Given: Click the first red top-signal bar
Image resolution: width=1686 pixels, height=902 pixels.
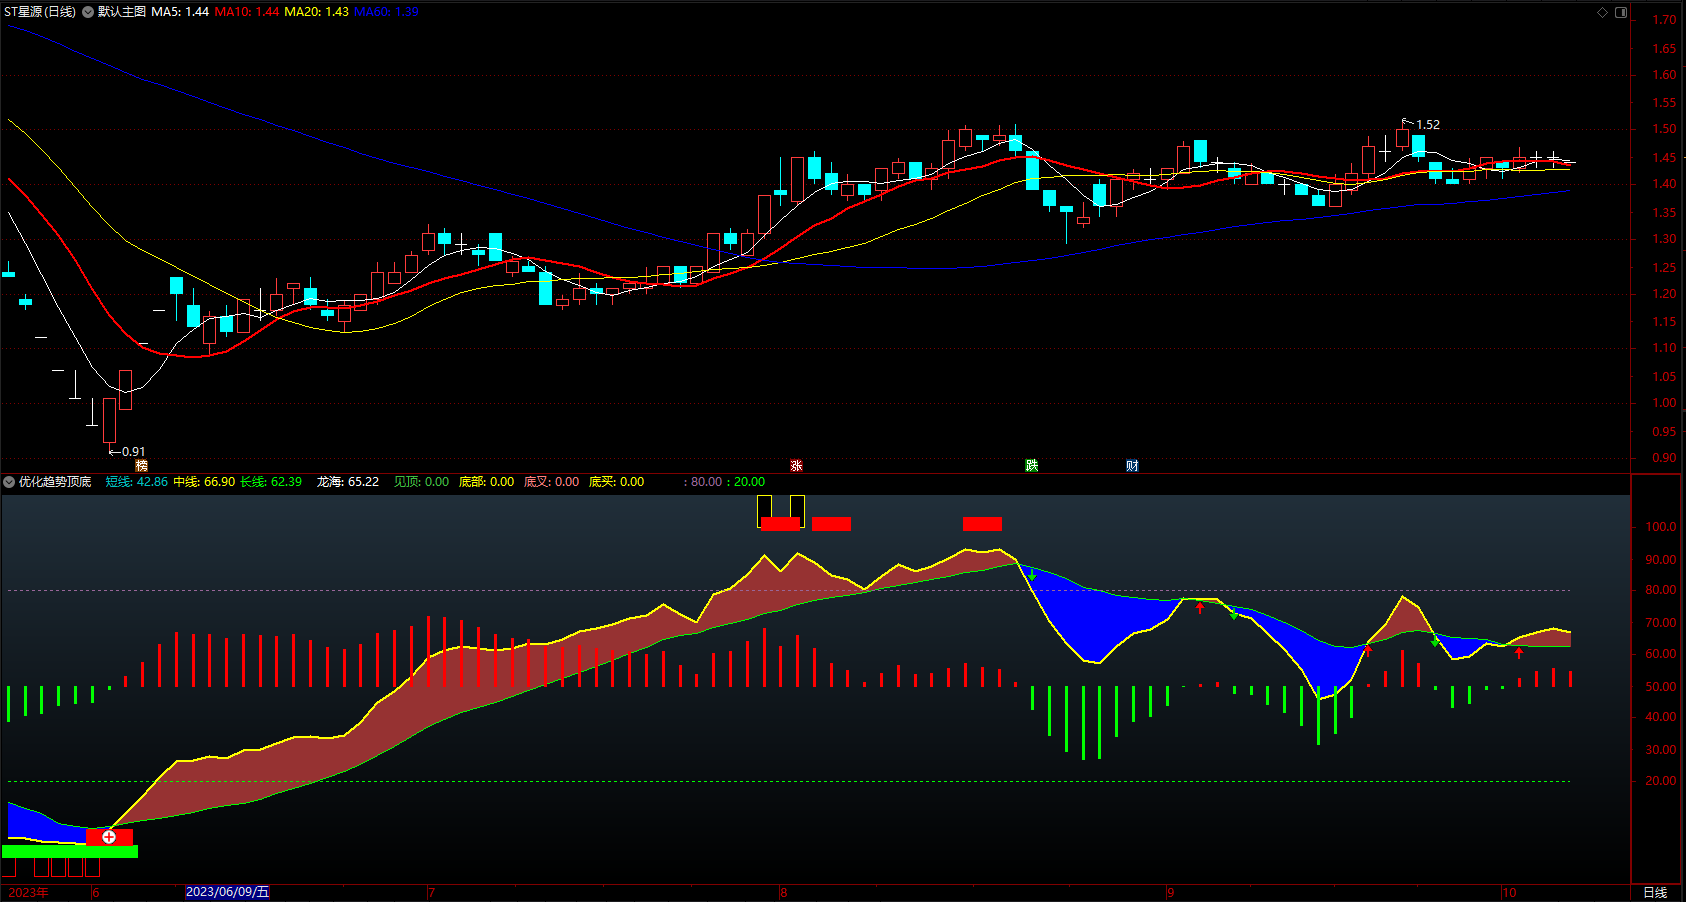Looking at the screenshot, I should click(780, 524).
